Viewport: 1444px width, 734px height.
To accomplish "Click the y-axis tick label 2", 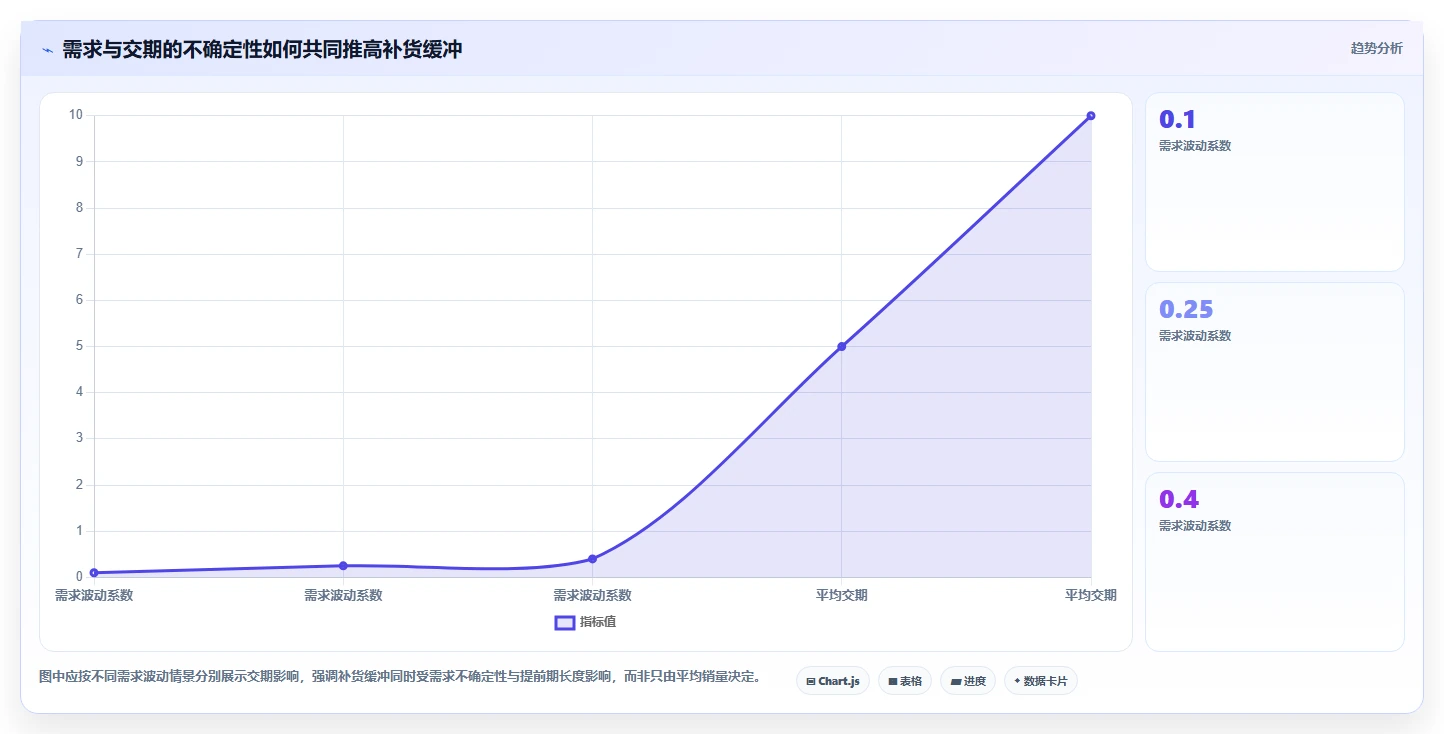I will (79, 485).
